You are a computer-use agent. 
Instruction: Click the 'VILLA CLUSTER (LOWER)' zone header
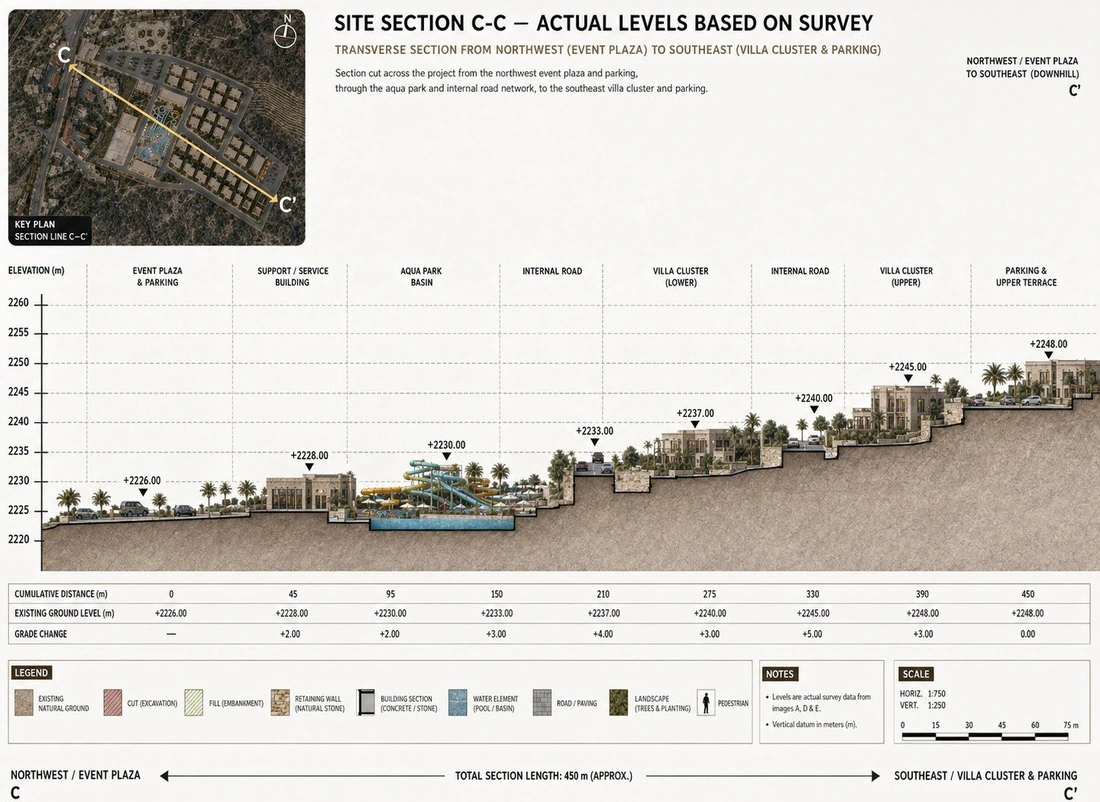(x=680, y=276)
